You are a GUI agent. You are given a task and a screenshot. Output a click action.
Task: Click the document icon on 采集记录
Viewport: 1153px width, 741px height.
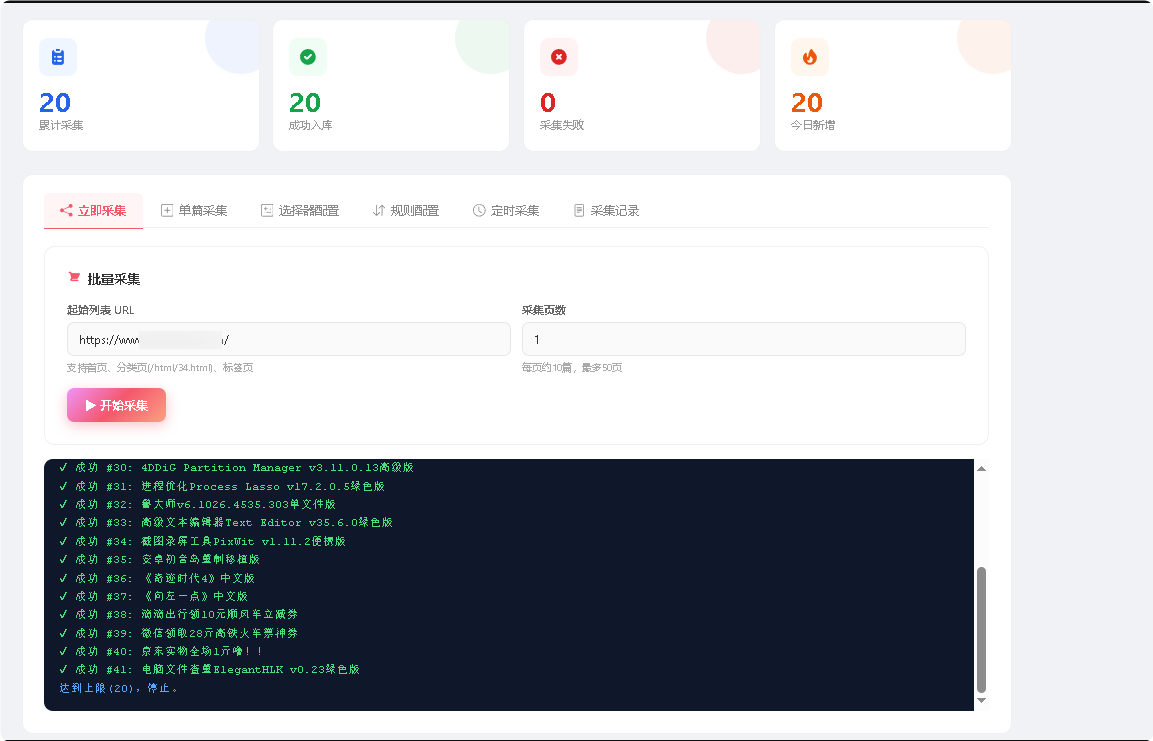pos(577,210)
